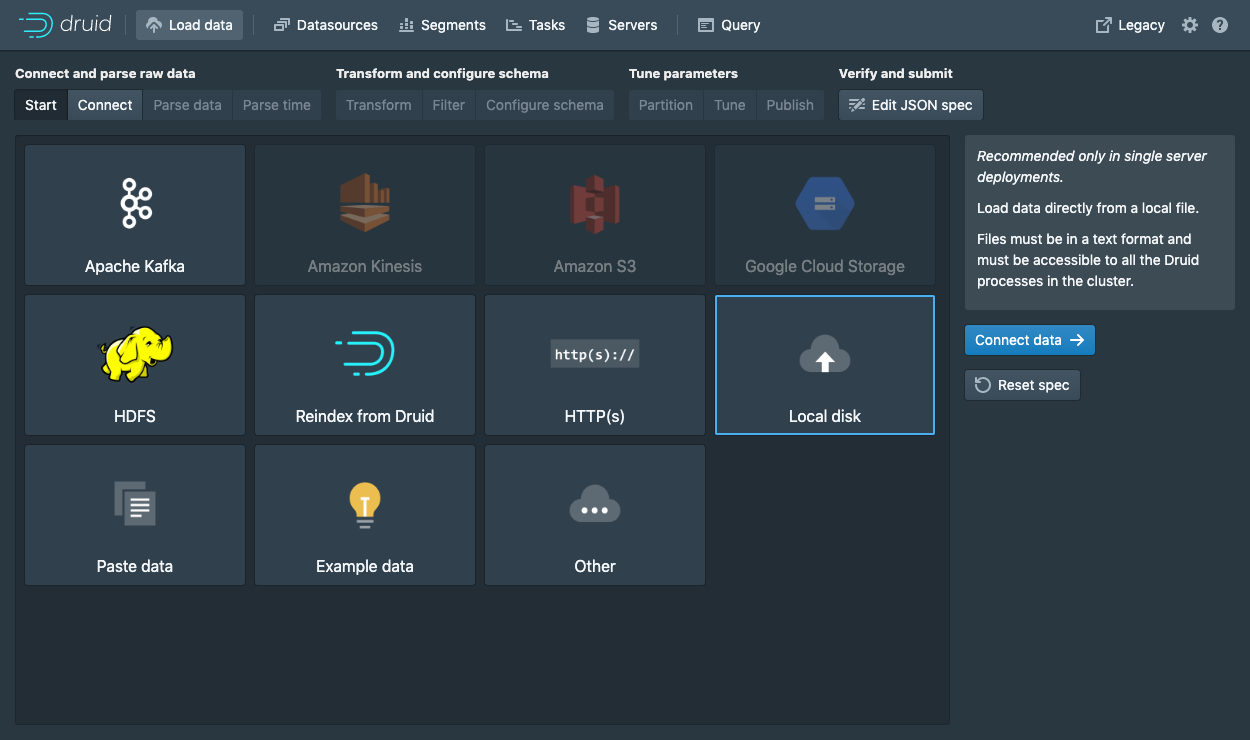The height and width of the screenshot is (740, 1250).
Task: Choose the Paste data label
Action: coord(135,566)
